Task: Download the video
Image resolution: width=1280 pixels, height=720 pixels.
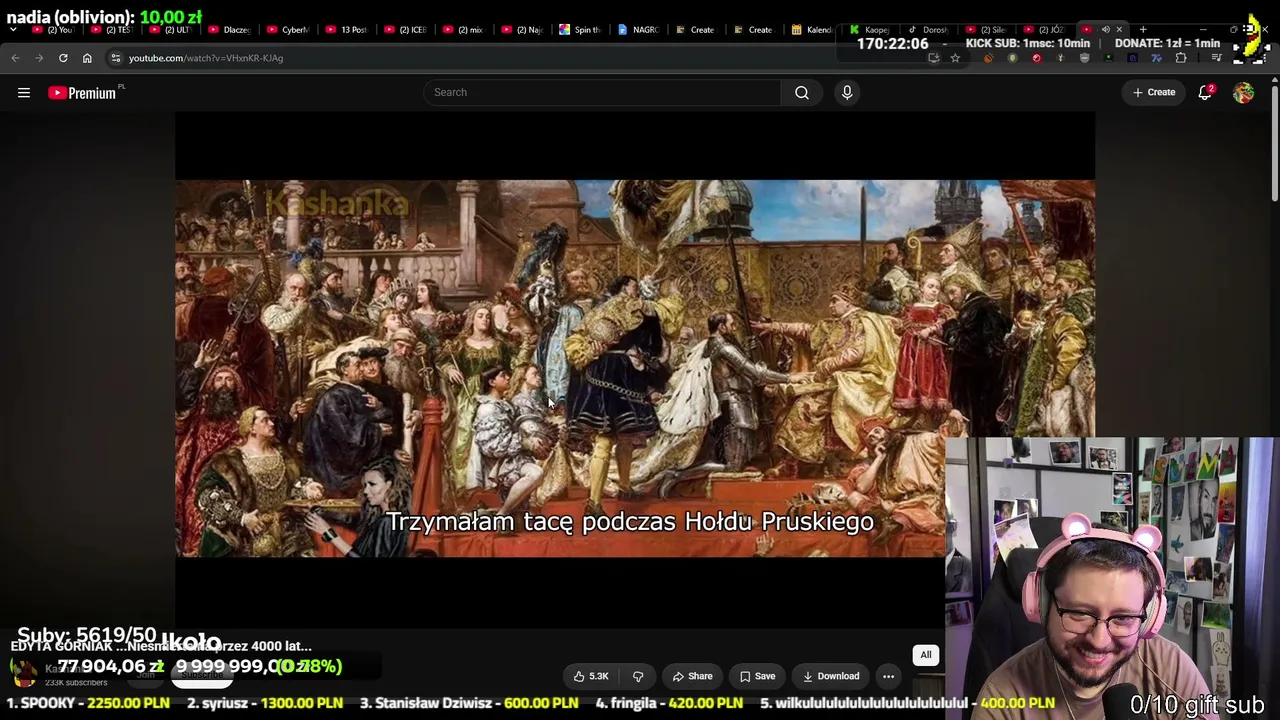Action: point(831,676)
